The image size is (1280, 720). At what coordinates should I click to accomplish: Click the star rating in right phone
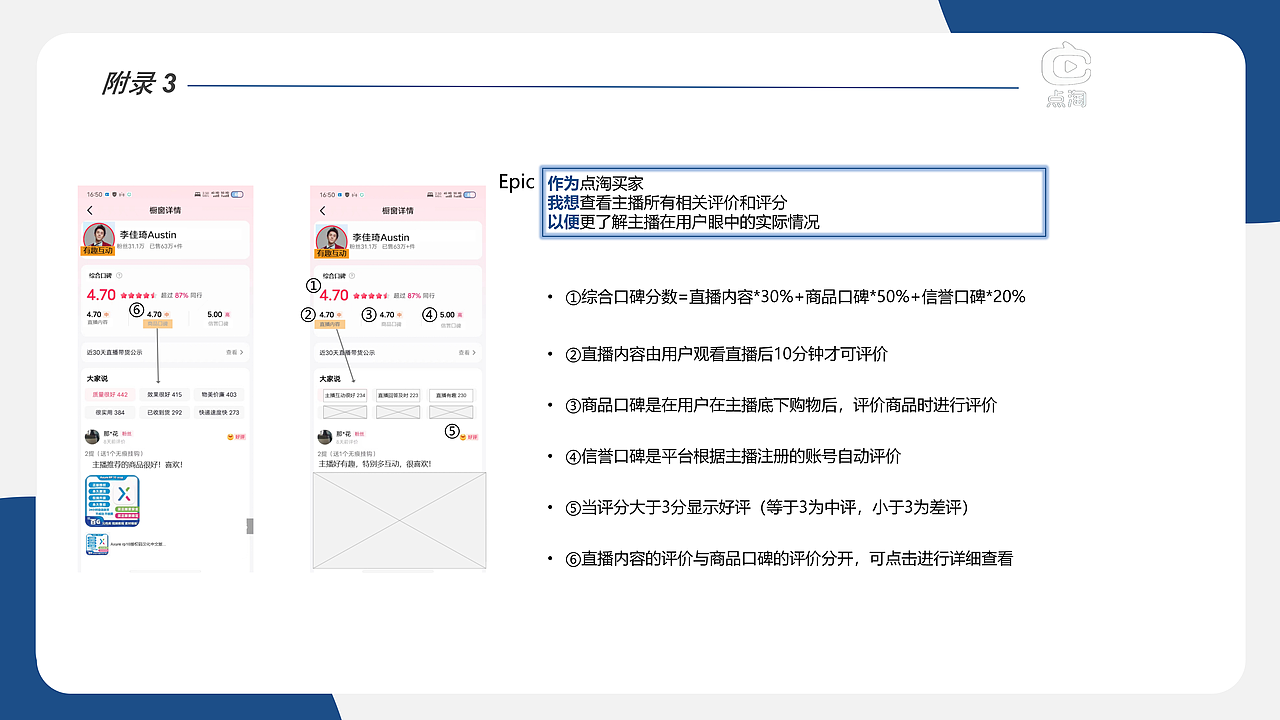coord(370,296)
